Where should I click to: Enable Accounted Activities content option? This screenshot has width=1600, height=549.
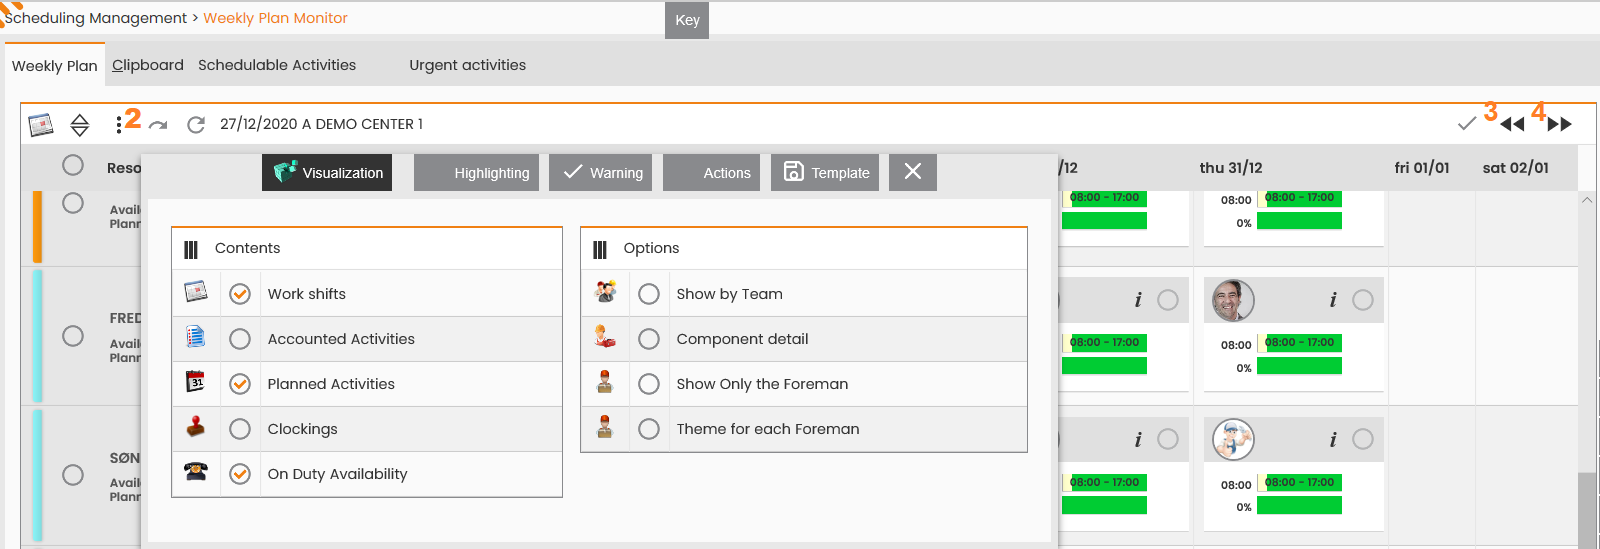(240, 339)
